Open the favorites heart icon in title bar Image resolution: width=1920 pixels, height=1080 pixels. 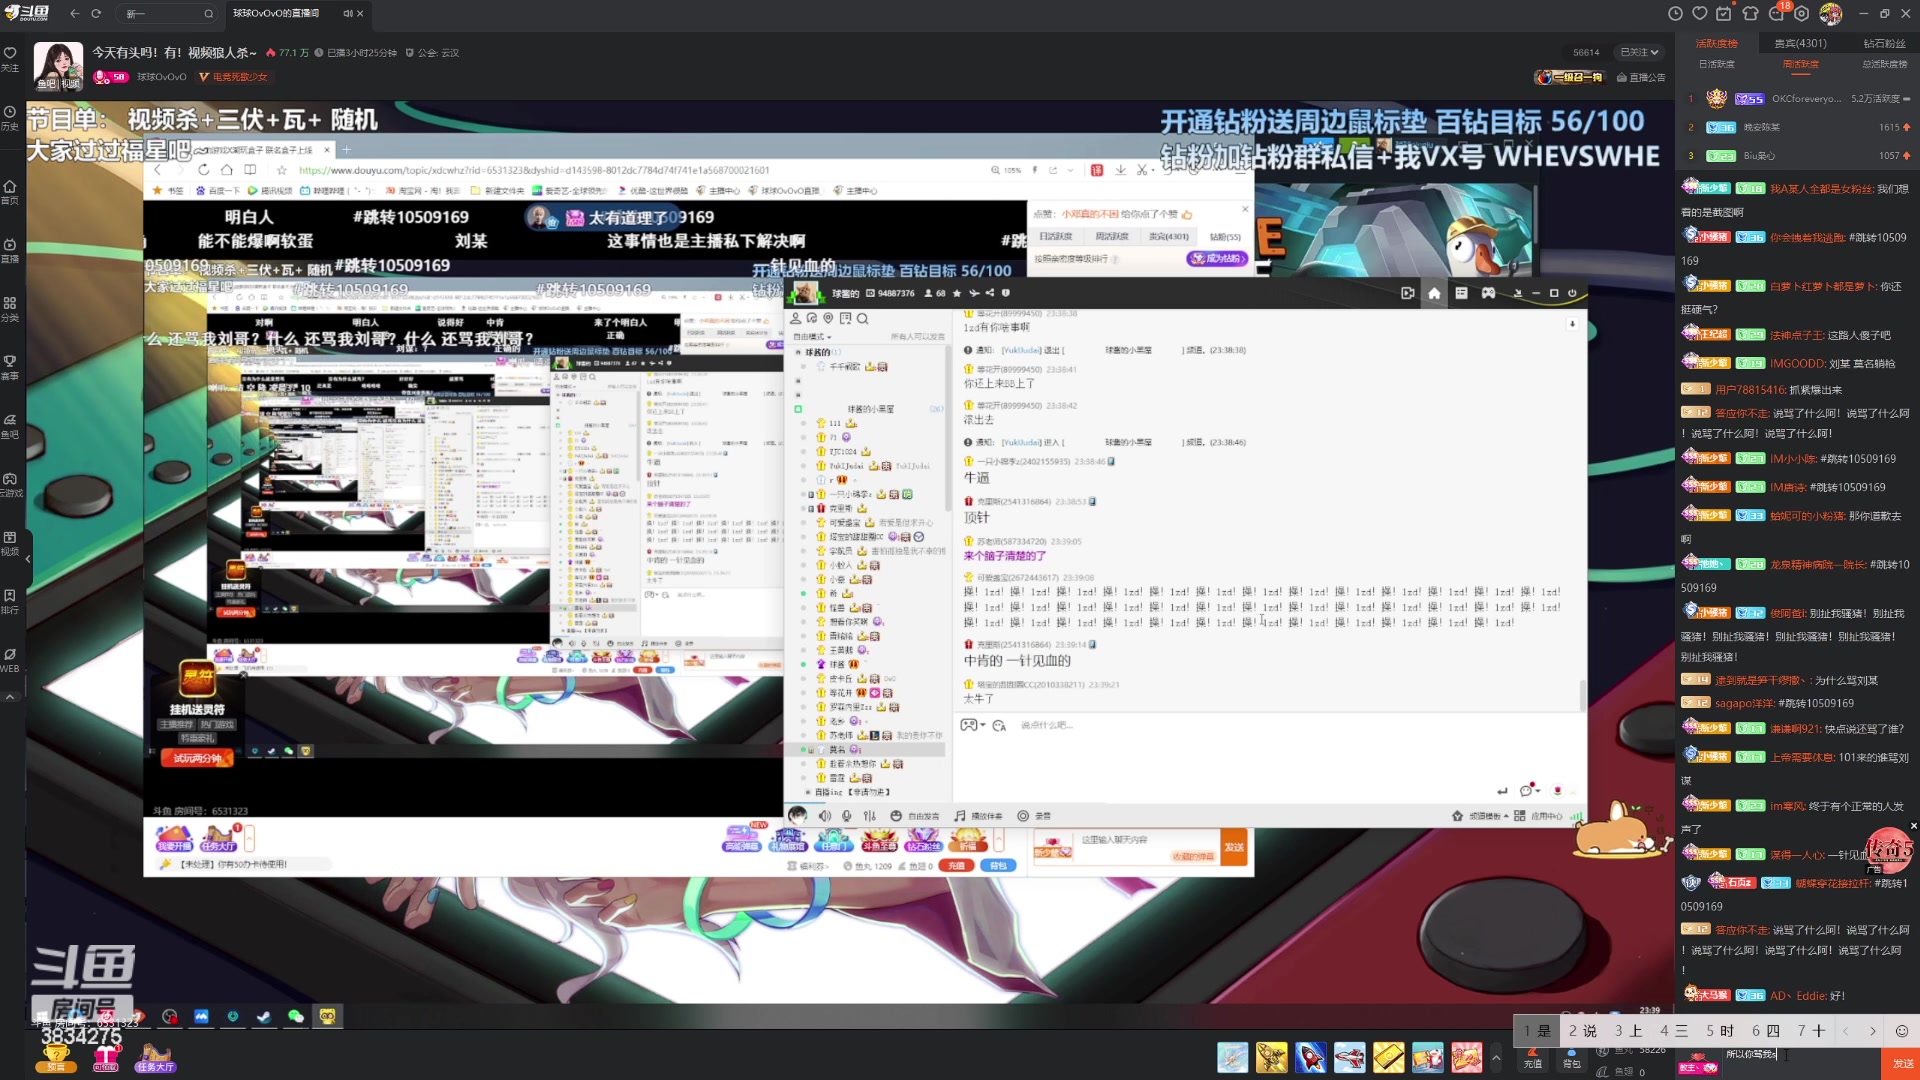pos(1700,13)
